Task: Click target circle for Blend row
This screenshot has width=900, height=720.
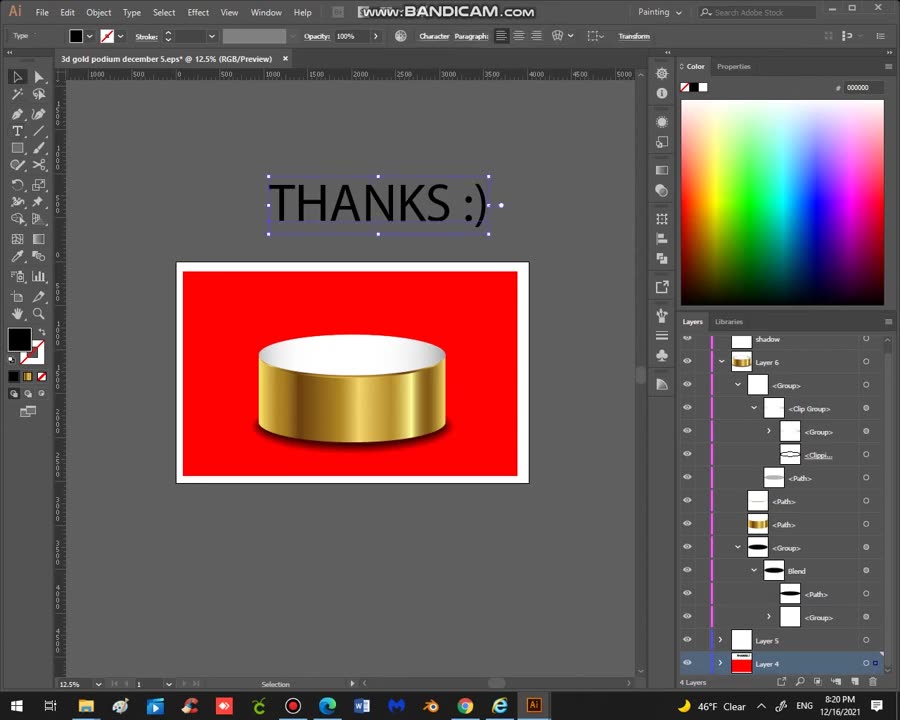Action: [x=866, y=571]
